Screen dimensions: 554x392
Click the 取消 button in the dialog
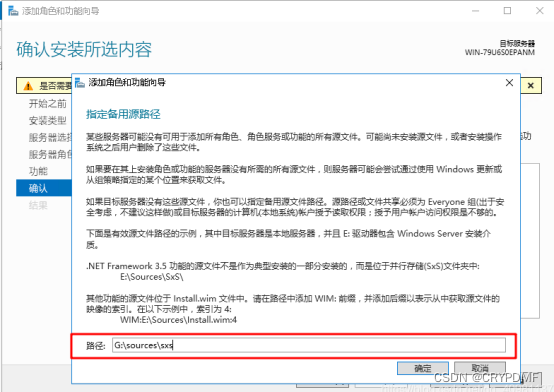480,368
